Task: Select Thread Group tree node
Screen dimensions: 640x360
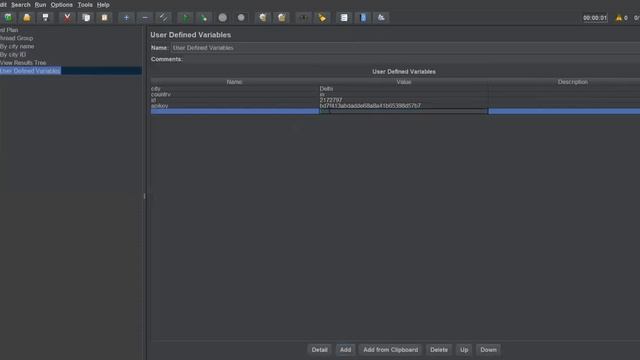Action: (x=16, y=38)
